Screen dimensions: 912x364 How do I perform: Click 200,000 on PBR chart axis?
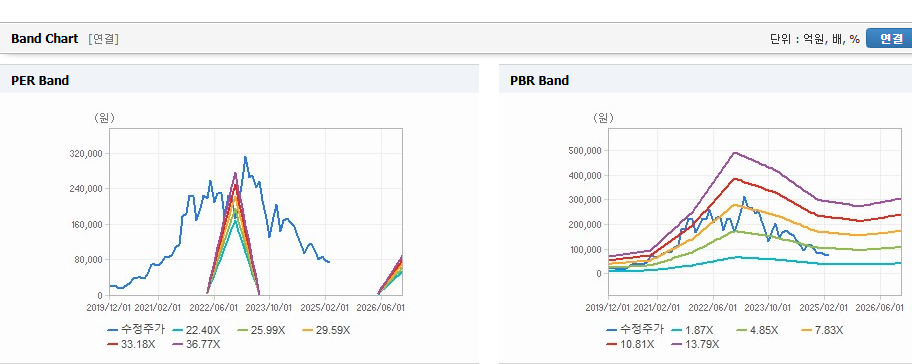585,224
